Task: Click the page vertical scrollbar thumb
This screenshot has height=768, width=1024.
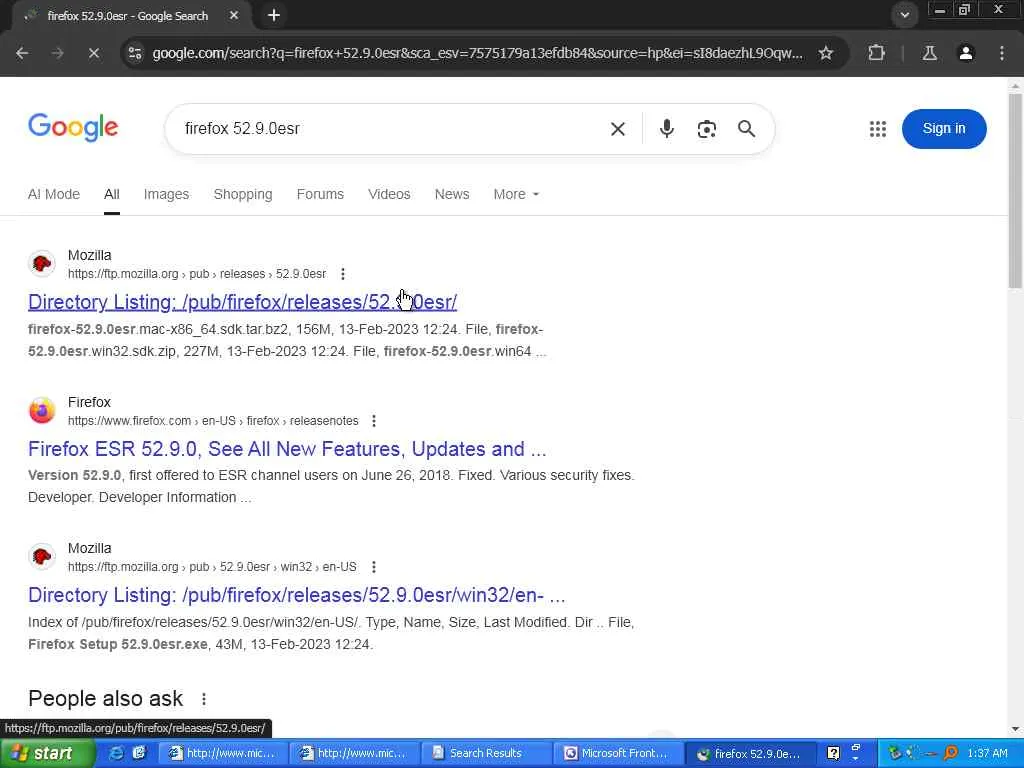Action: 1015,190
